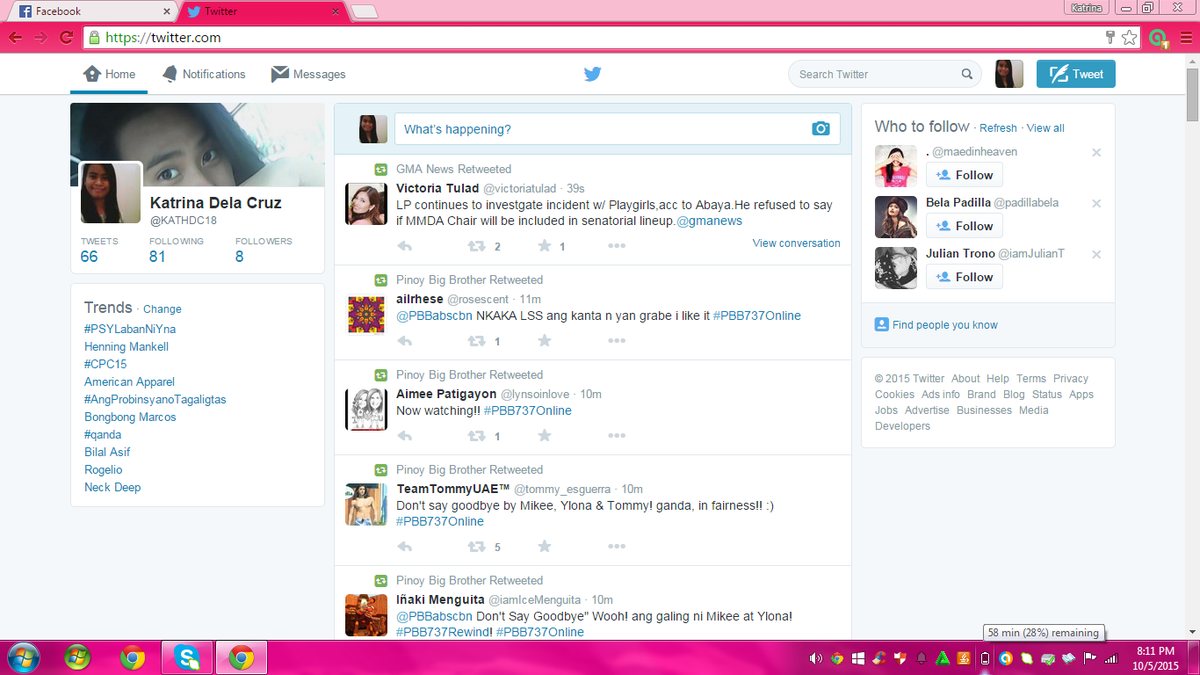Image resolution: width=1200 pixels, height=675 pixels.
Task: Open the Bongbong Marcos trend
Action: [130, 417]
